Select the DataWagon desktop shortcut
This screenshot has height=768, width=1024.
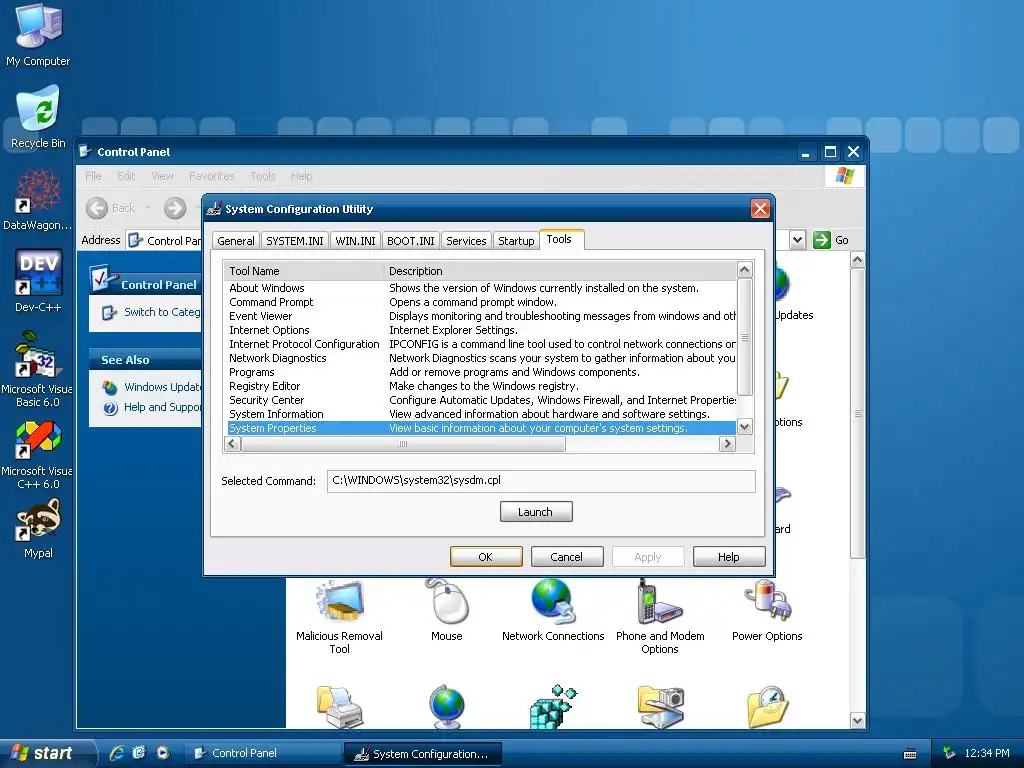(37, 199)
